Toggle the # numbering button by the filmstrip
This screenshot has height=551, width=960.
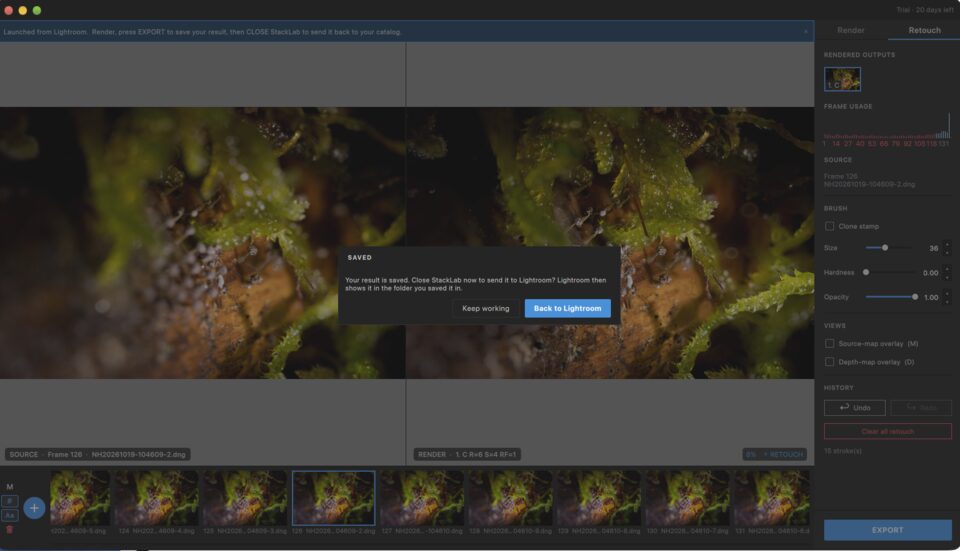click(x=10, y=501)
